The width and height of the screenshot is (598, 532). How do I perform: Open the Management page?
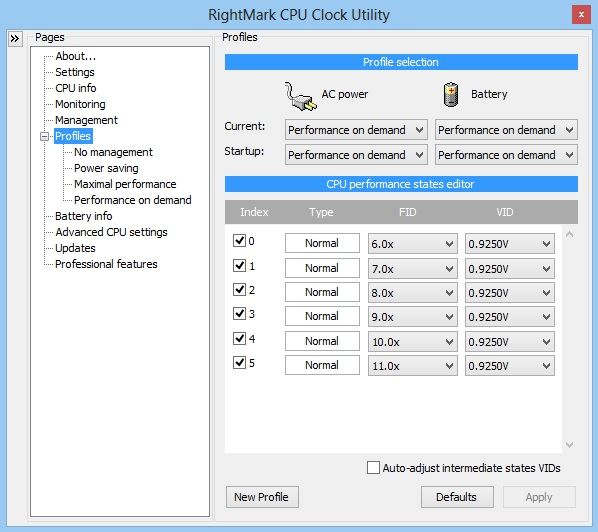[86, 120]
